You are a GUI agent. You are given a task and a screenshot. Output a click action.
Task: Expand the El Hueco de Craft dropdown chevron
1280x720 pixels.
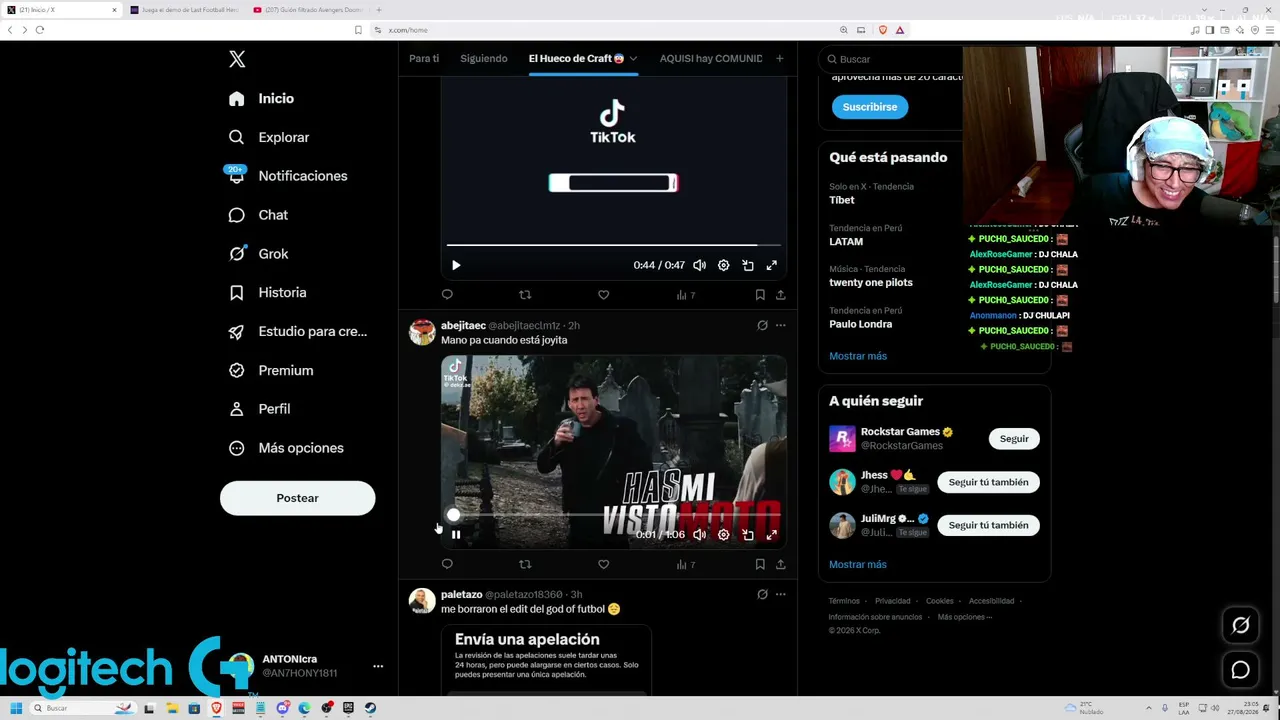[633, 58]
